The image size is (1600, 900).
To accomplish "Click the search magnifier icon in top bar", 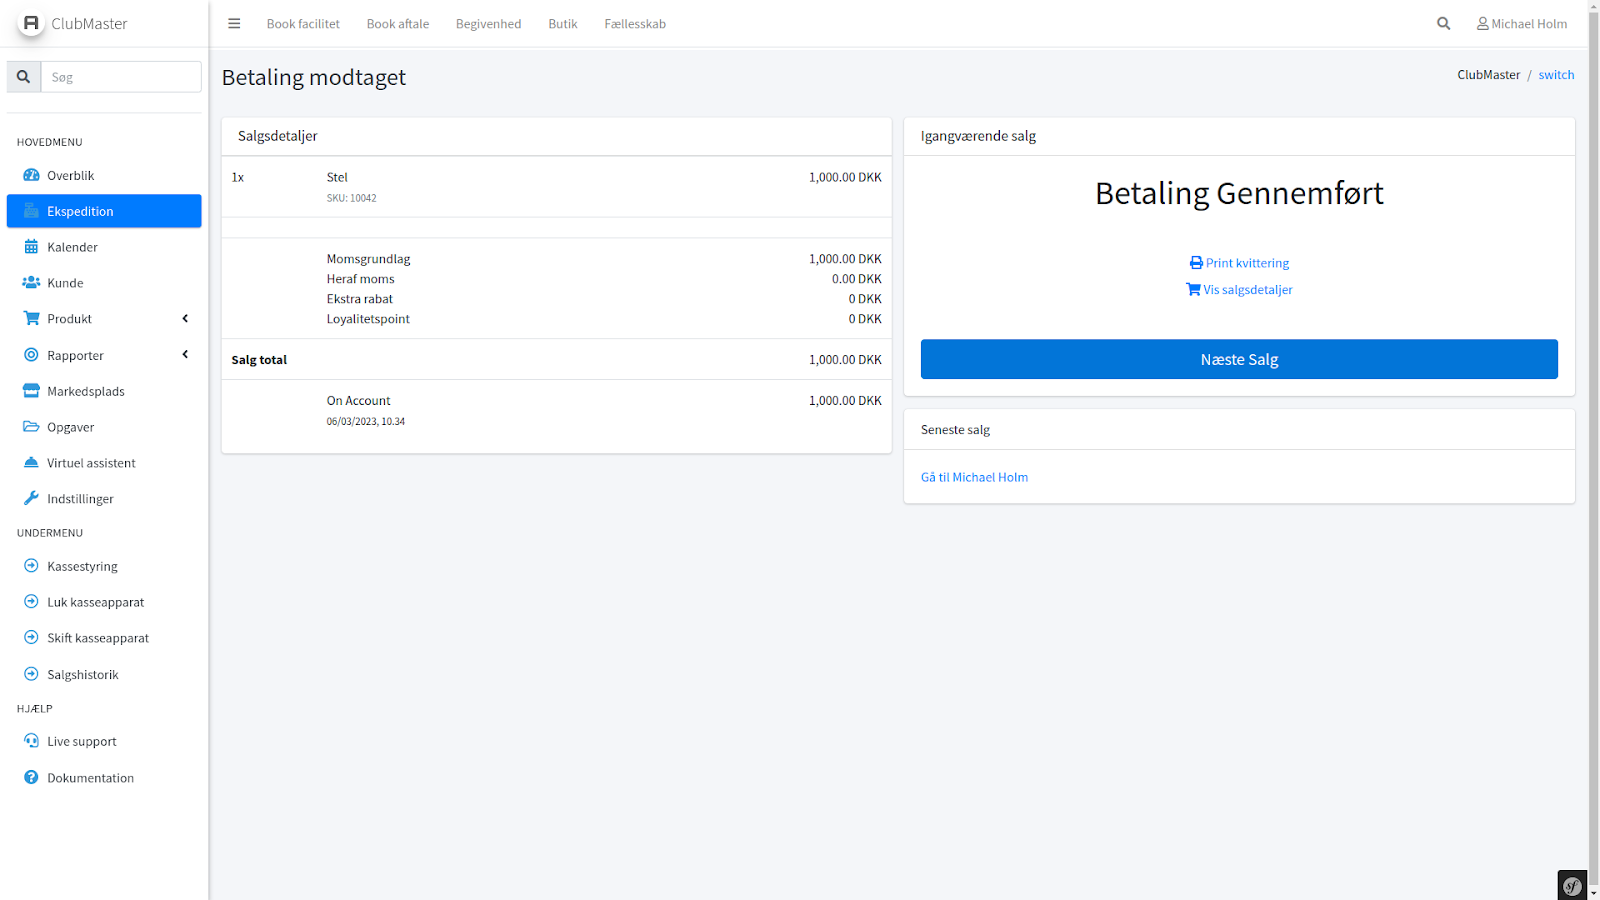I will [1443, 24].
